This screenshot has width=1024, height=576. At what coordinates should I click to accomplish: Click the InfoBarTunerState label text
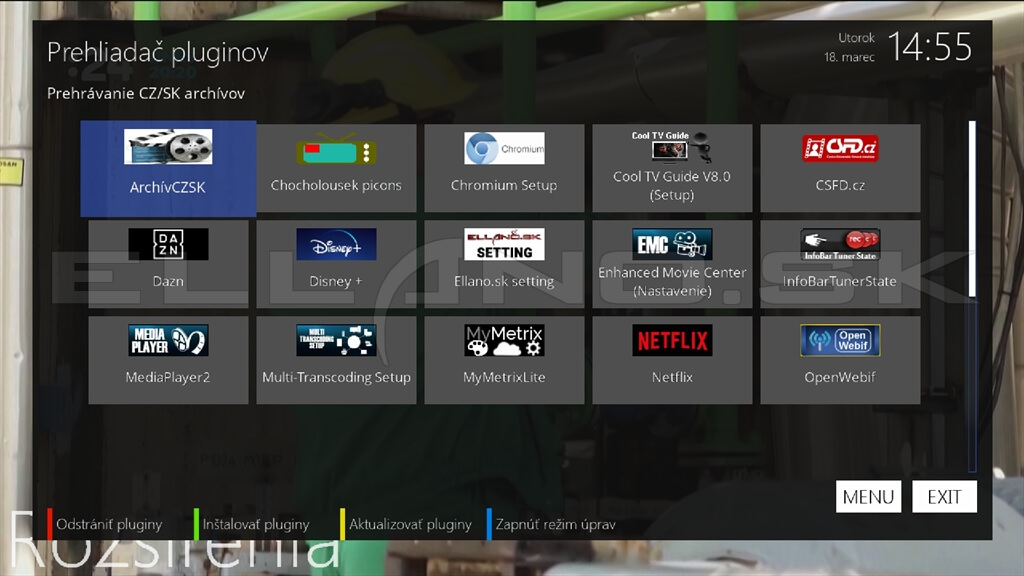click(x=840, y=281)
